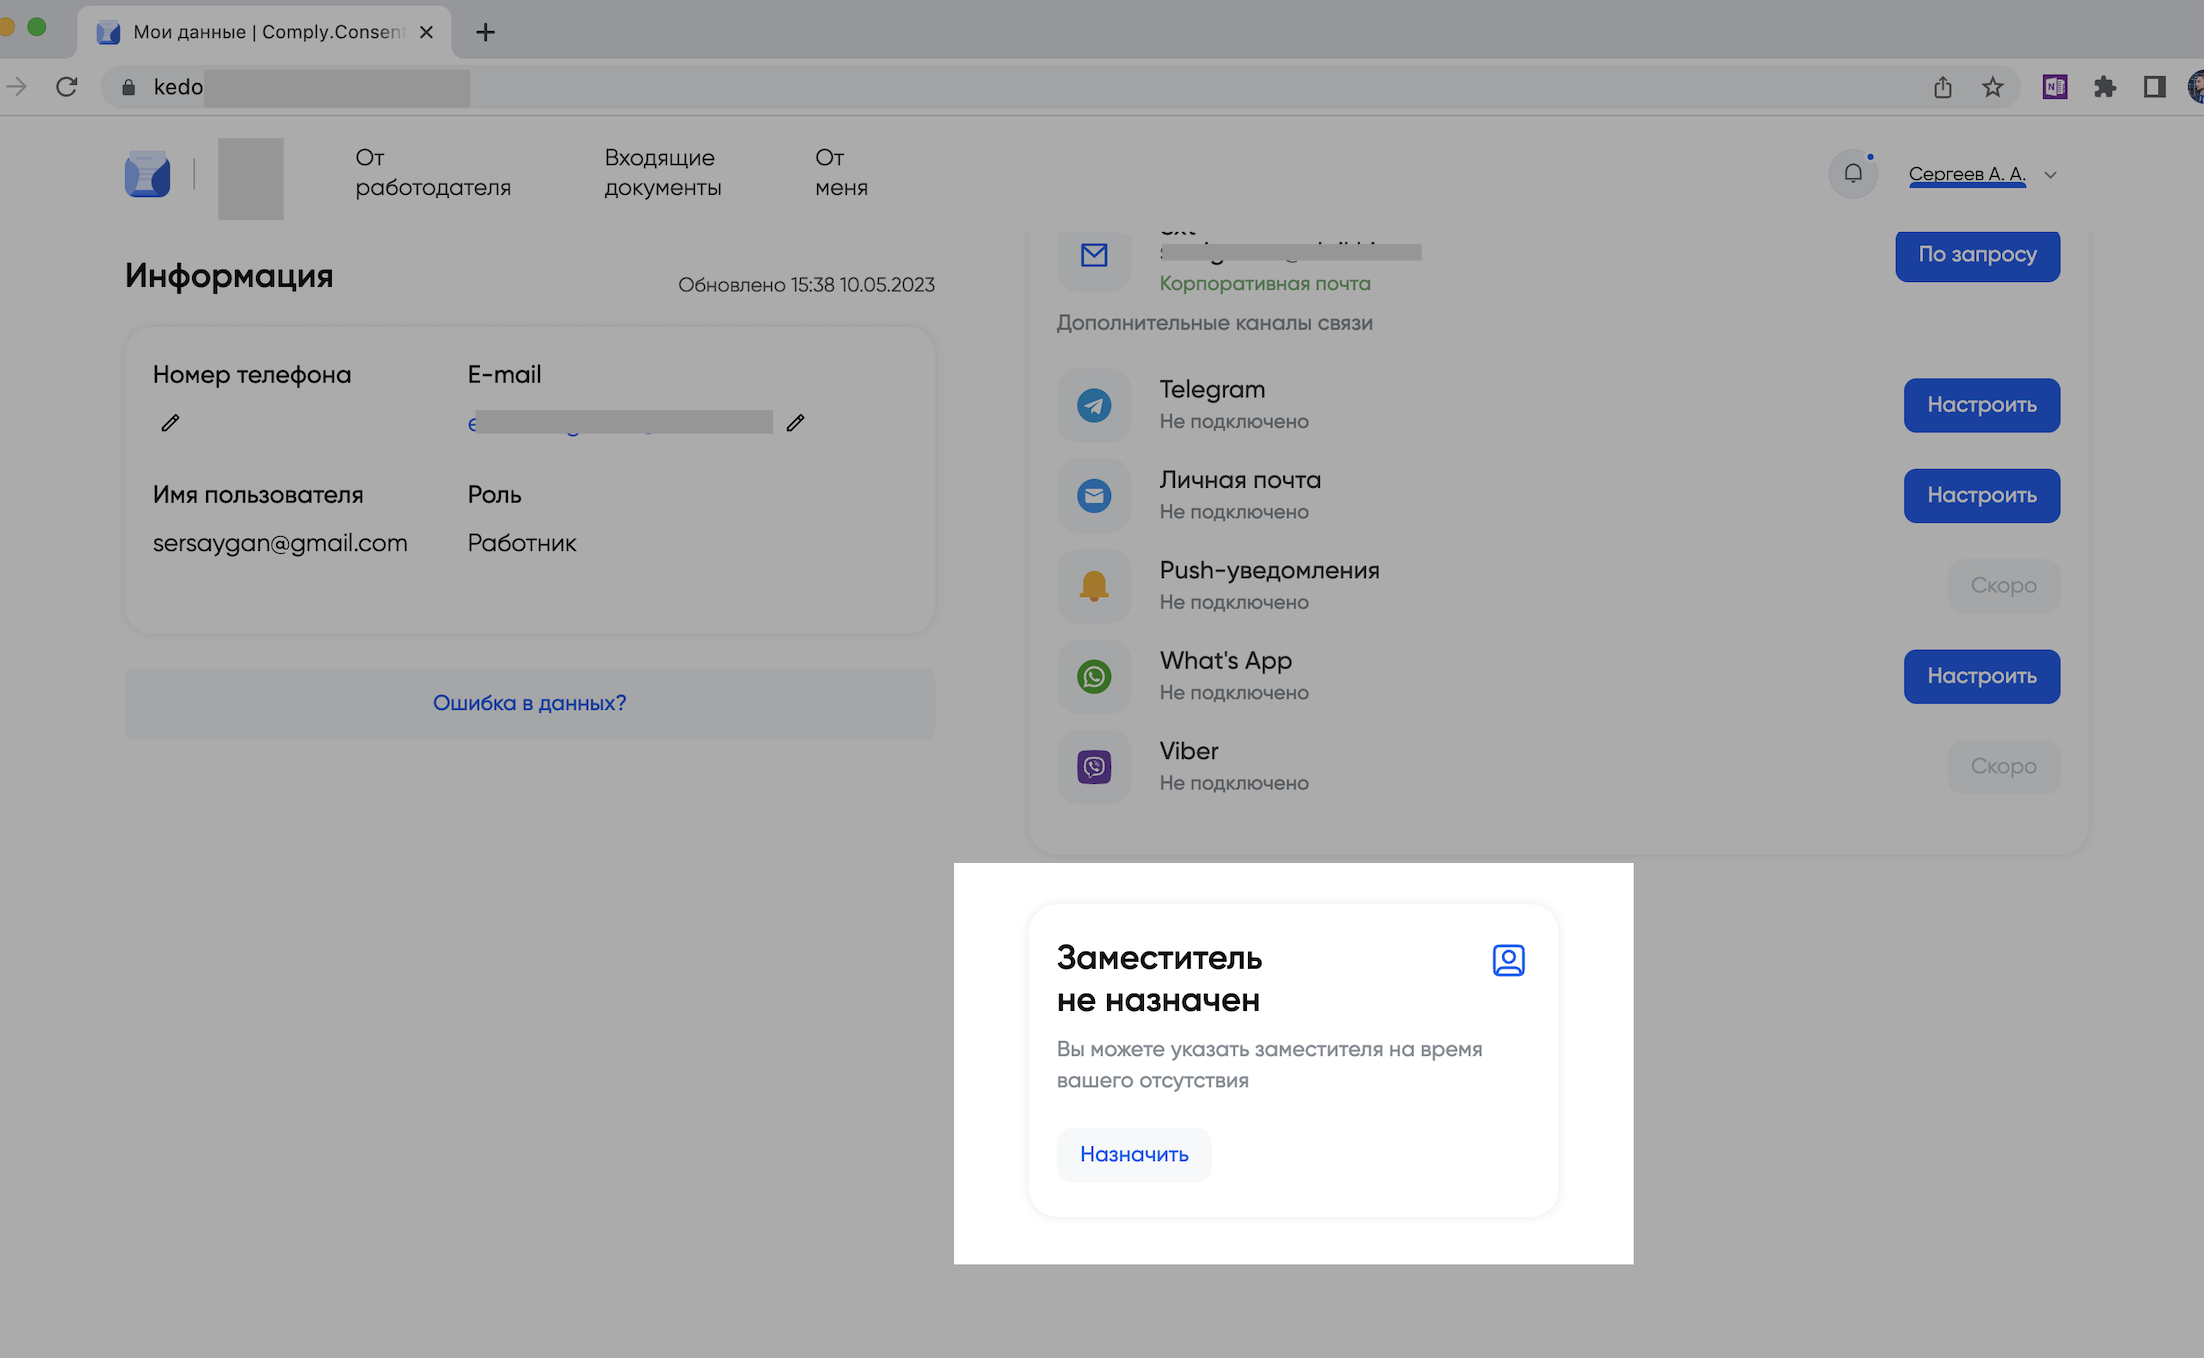
Task: Open the browser extensions puzzle icon
Action: point(2105,88)
